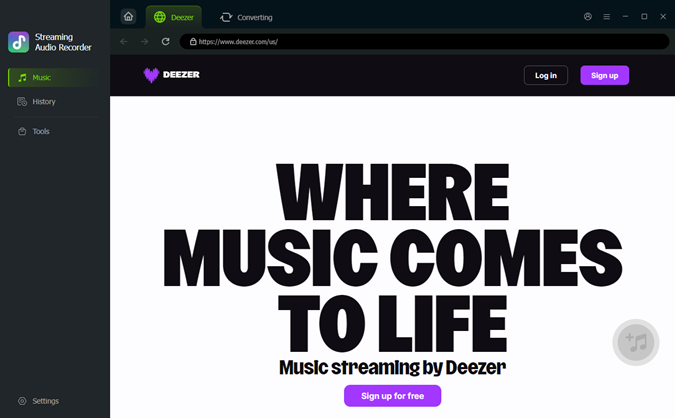Click the floating add music button

[x=636, y=342]
